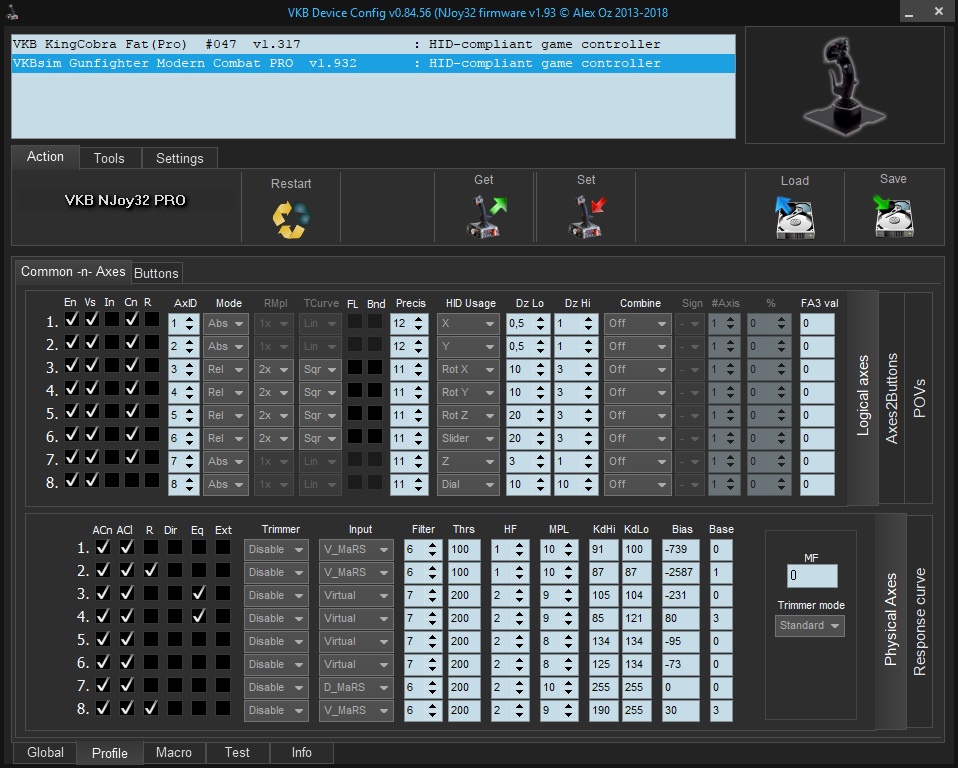This screenshot has width=958, height=768.
Task: Open the Tools tab
Action: click(x=109, y=158)
